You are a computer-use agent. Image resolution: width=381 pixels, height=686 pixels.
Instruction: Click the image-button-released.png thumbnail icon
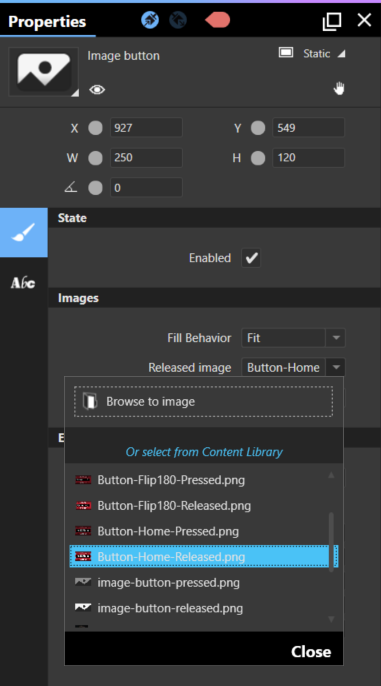click(83, 608)
